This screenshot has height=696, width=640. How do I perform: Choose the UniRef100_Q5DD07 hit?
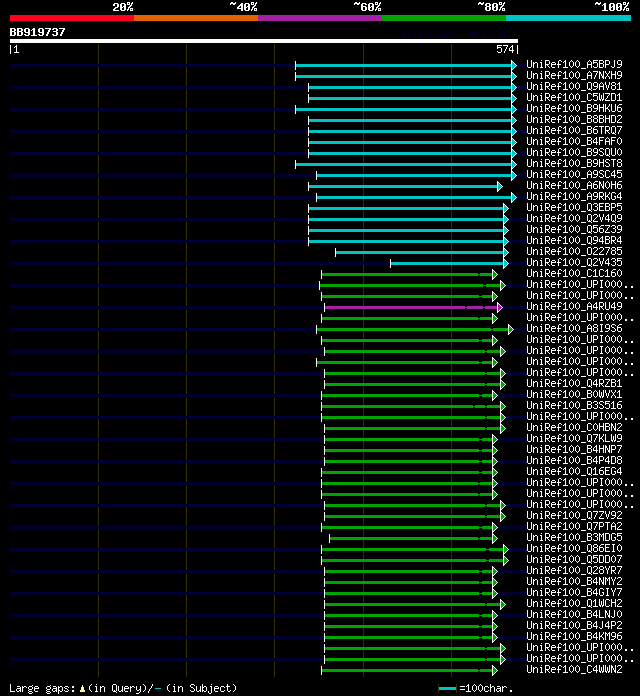[574, 560]
